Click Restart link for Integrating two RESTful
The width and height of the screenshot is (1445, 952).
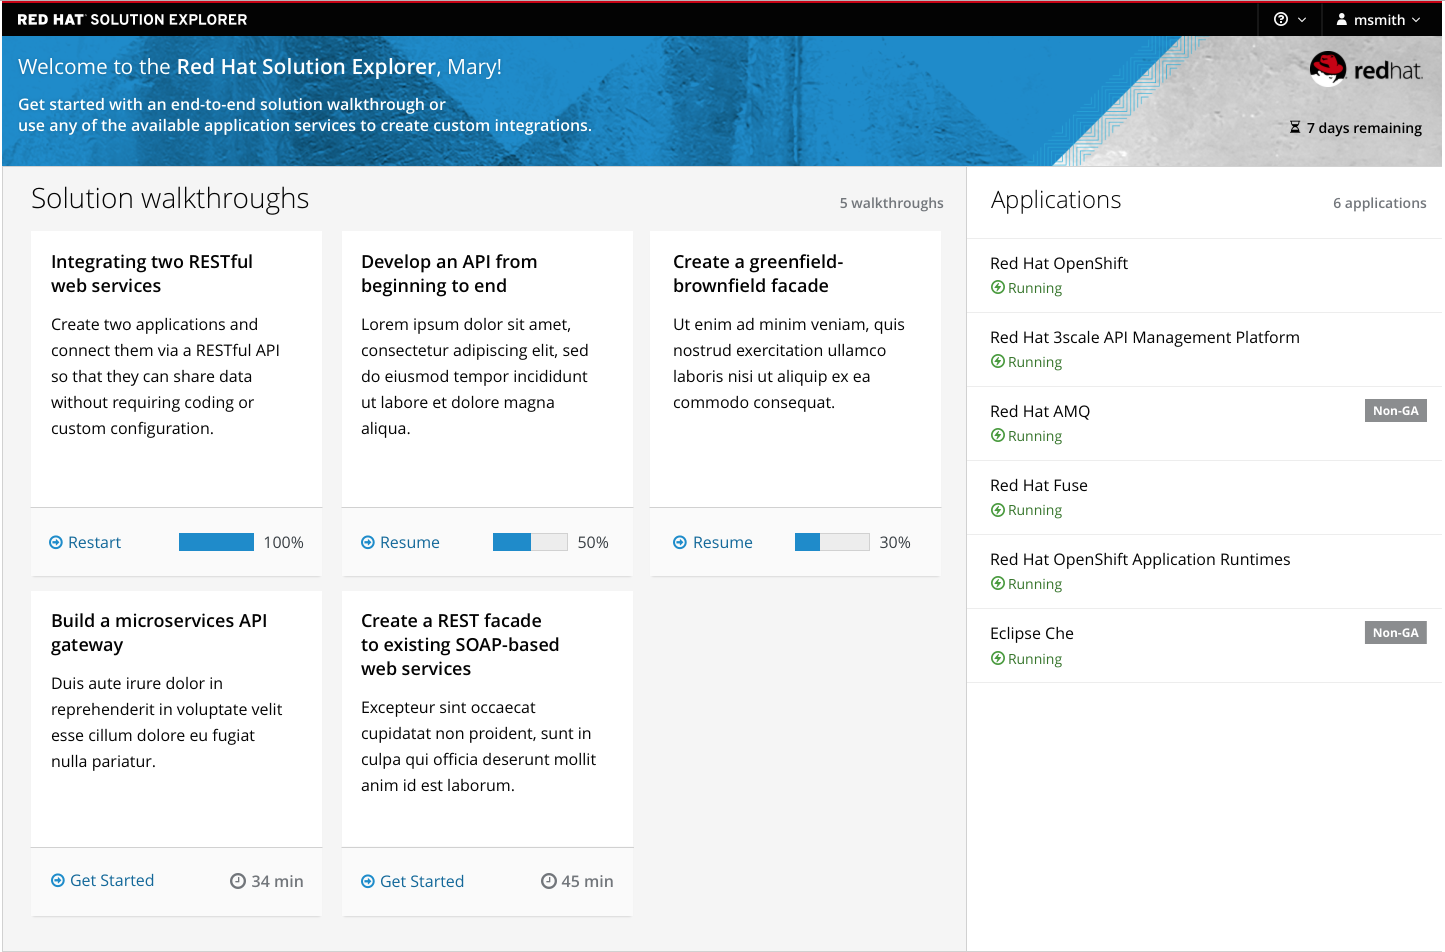[x=94, y=542]
